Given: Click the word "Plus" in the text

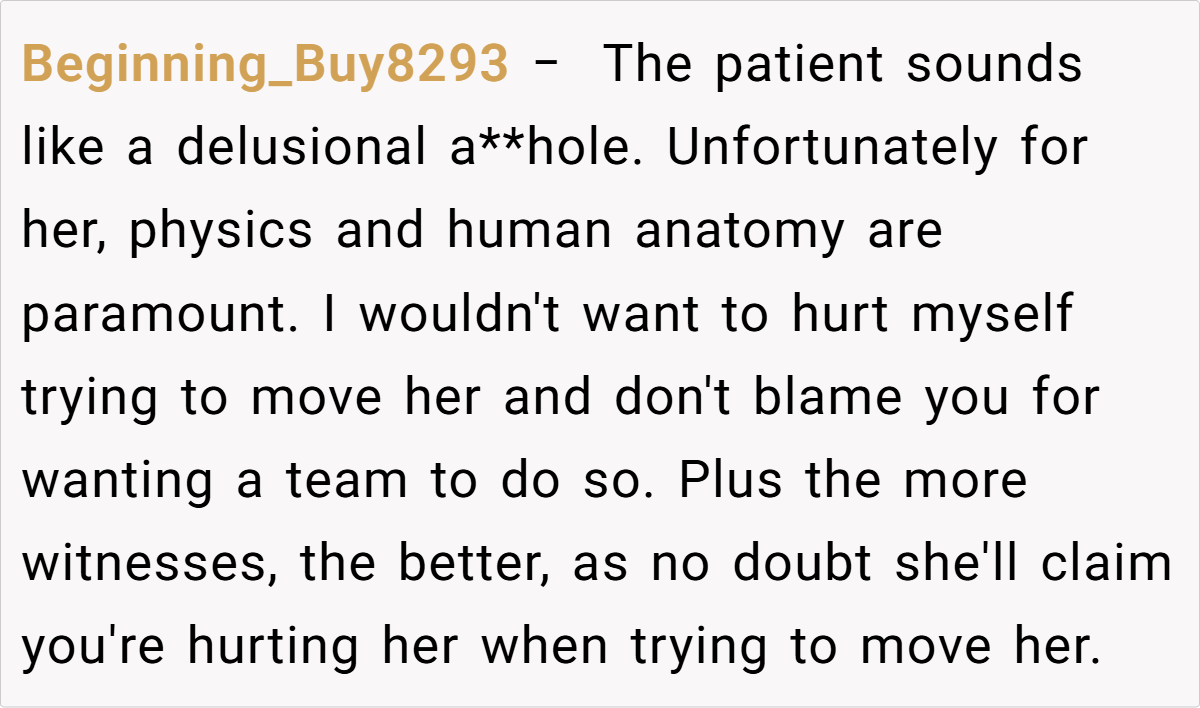Looking at the screenshot, I should pos(719,481).
